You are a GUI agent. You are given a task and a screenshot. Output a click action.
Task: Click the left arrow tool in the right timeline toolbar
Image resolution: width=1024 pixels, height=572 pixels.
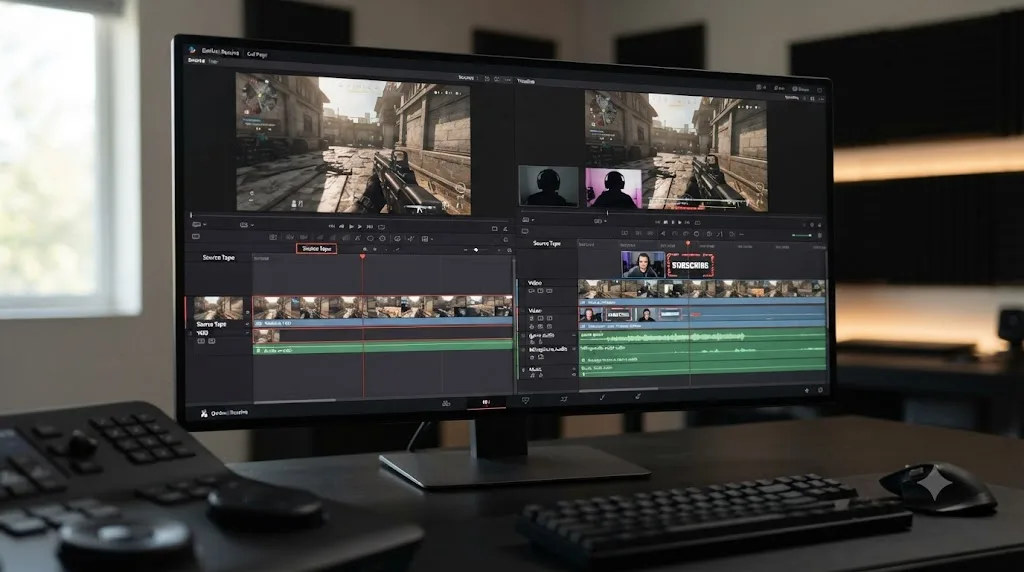[663, 234]
